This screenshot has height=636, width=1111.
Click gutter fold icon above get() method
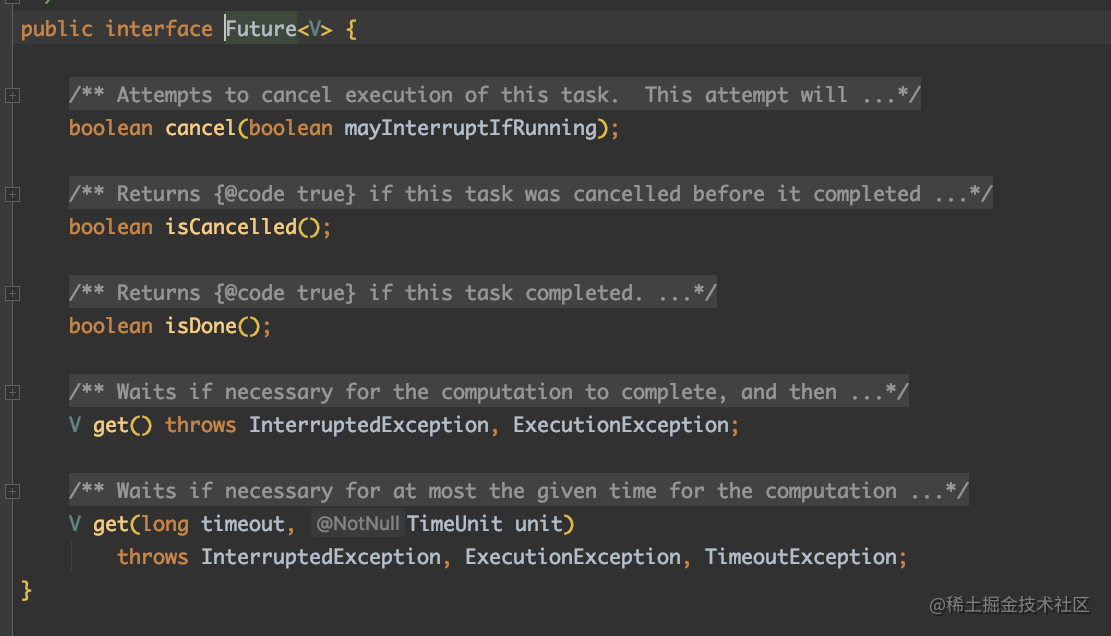tap(12, 392)
